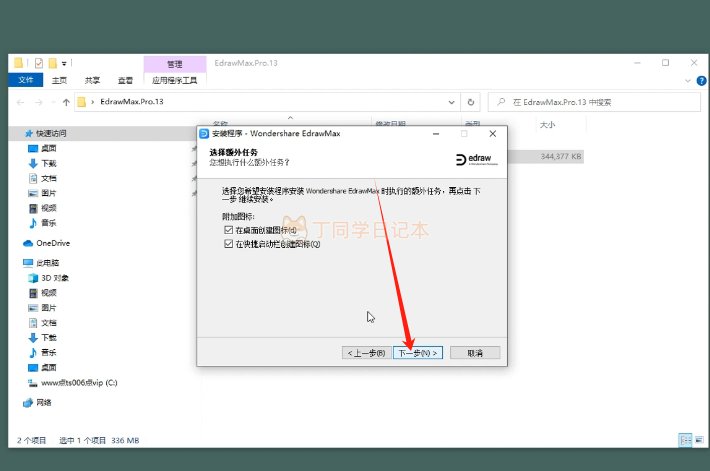Go back with the 上一步(B) button

pos(366,353)
